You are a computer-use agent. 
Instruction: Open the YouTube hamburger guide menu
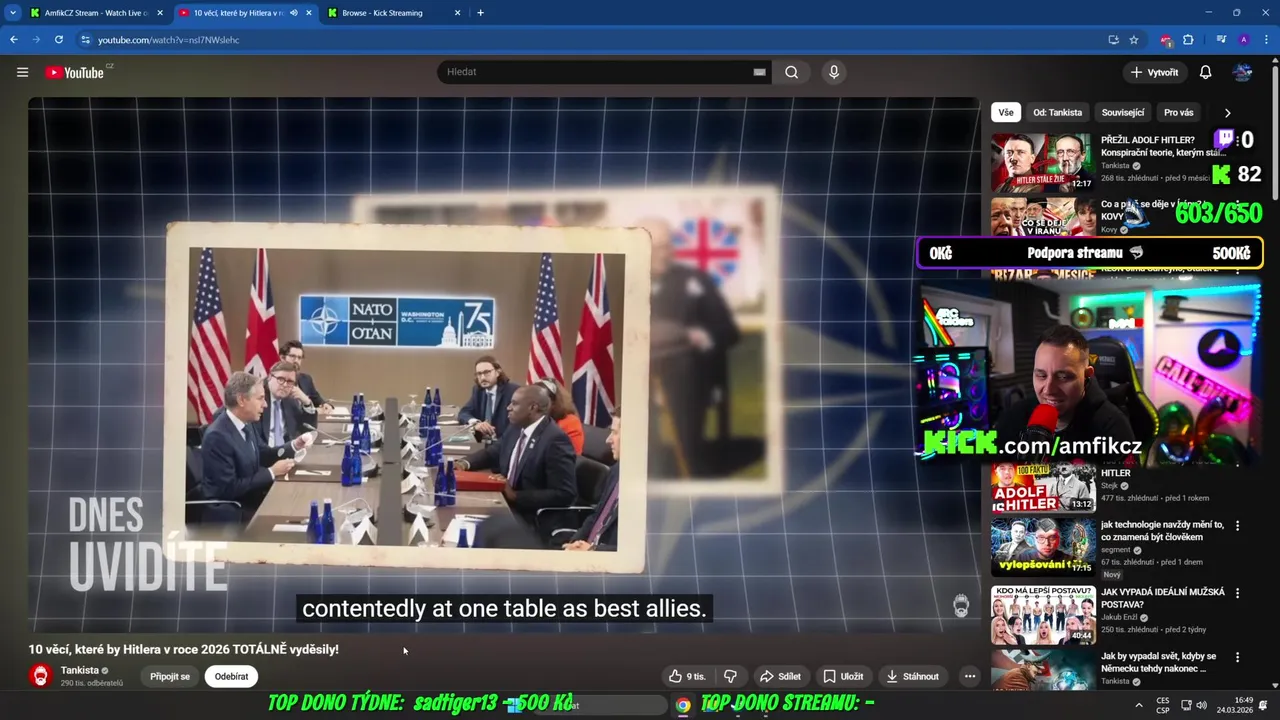(x=22, y=72)
